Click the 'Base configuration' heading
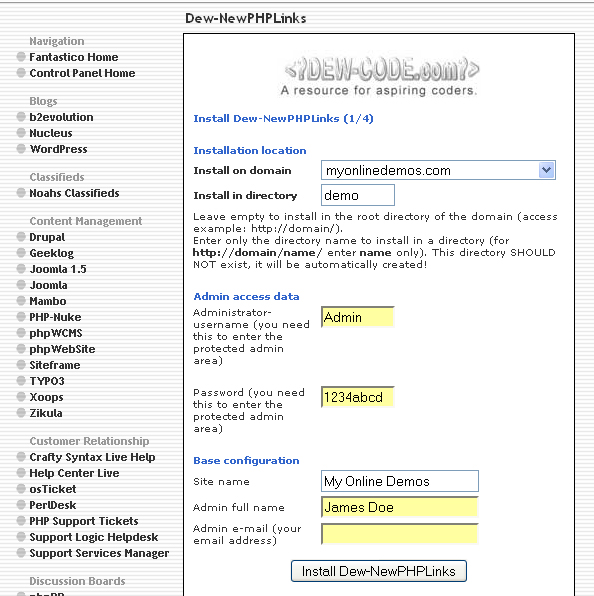Image resolution: width=594 pixels, height=596 pixels. pyautogui.click(x=246, y=461)
